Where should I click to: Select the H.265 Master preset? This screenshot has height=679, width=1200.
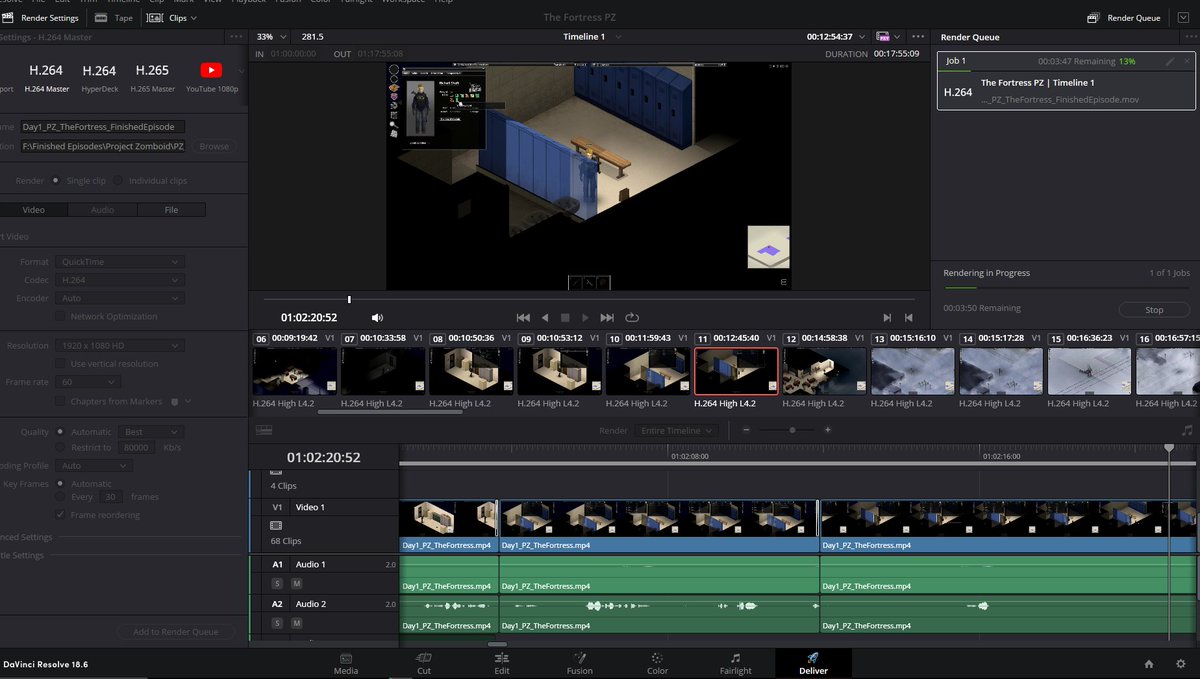tap(152, 77)
